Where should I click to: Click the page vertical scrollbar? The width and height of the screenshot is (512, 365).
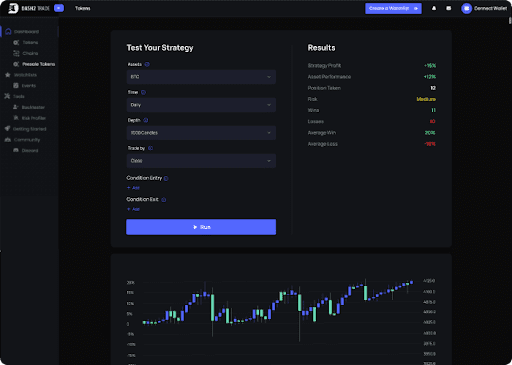[x=510, y=21]
